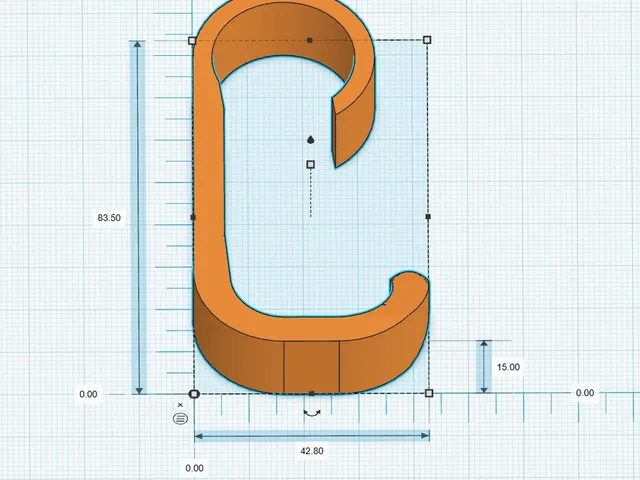The height and width of the screenshot is (480, 640).
Task: Select the top-right corner resize handle
Action: click(x=427, y=40)
